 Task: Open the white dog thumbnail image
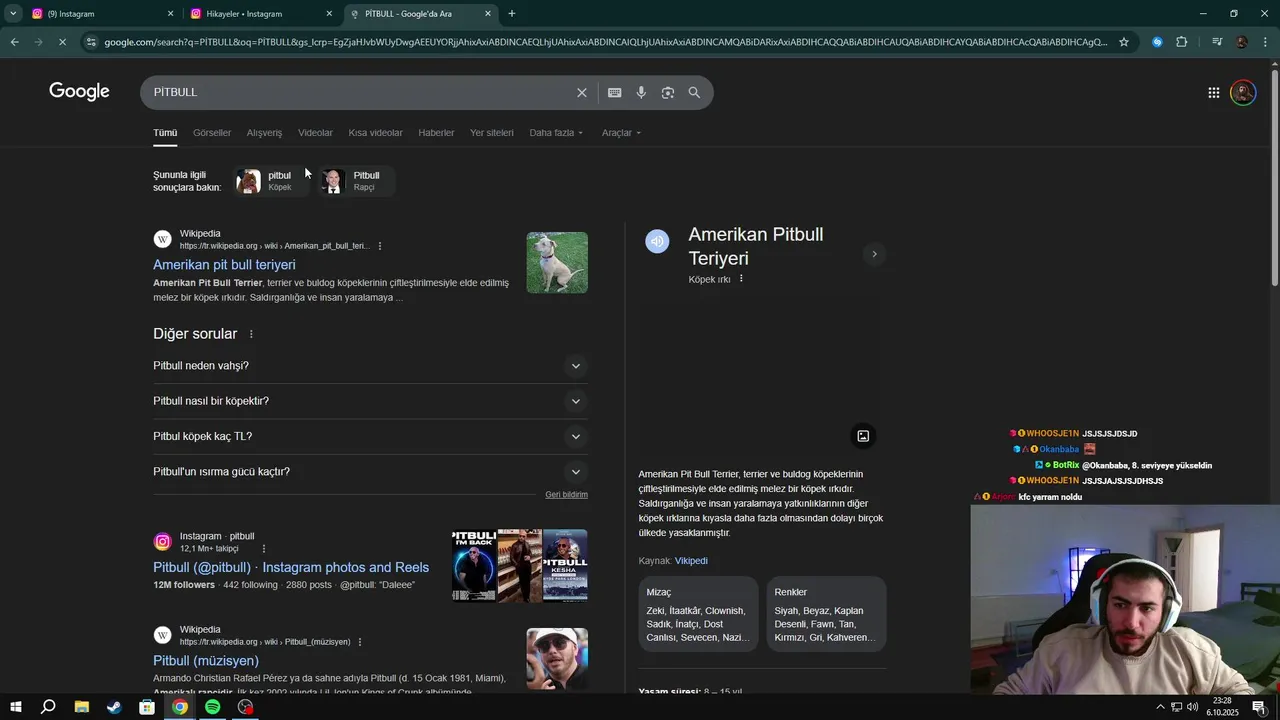pyautogui.click(x=557, y=263)
